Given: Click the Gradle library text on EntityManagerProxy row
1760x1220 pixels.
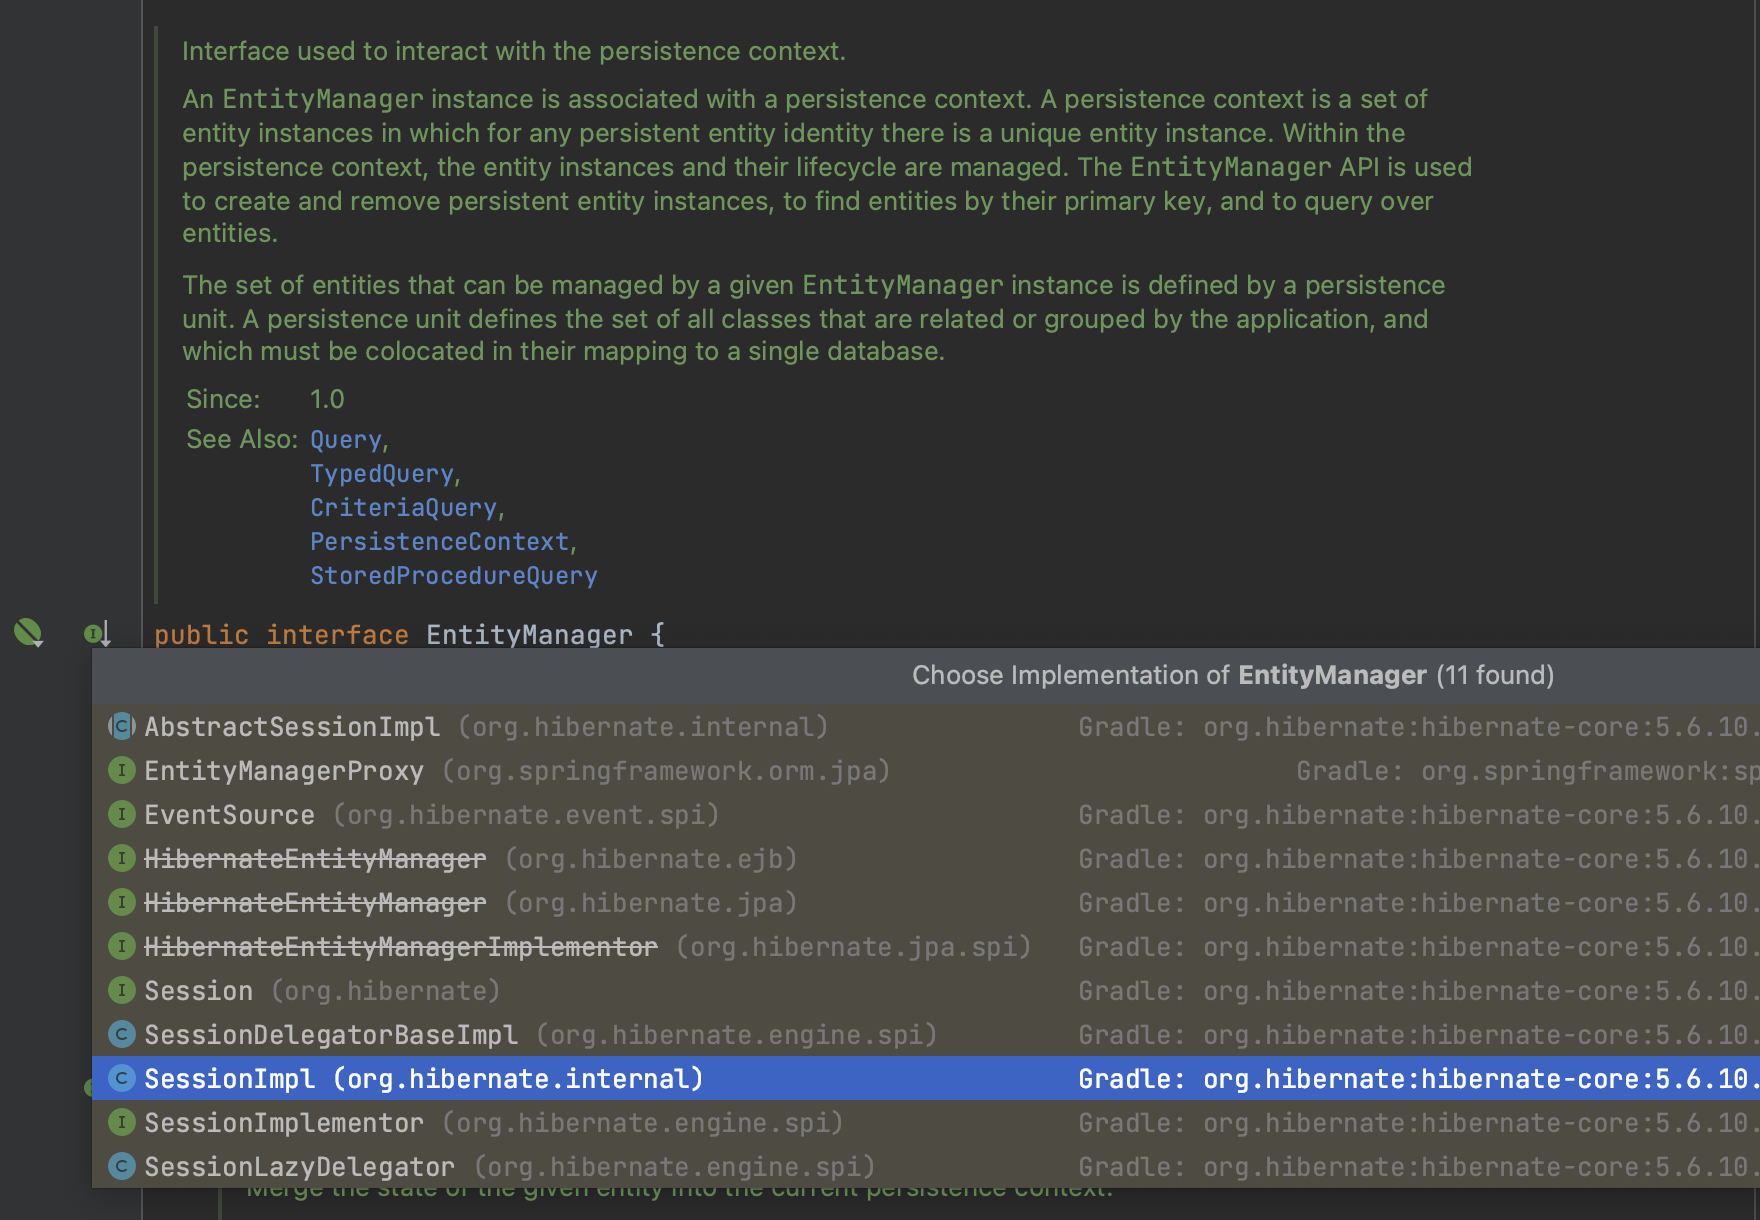Looking at the screenshot, I should [x=1527, y=770].
